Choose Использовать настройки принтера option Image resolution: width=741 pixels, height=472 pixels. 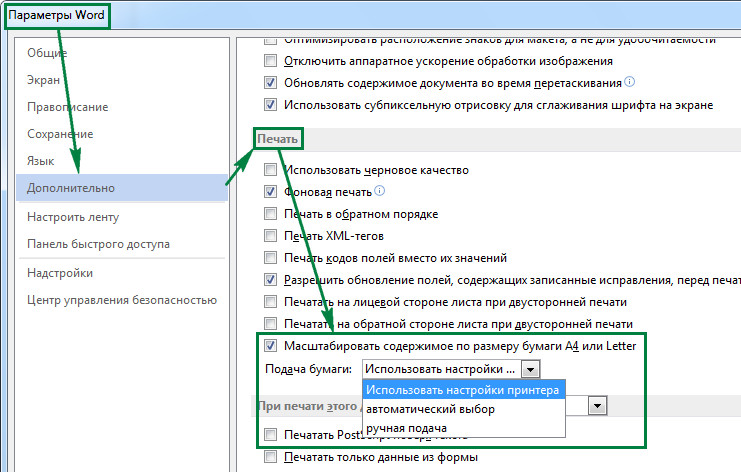click(464, 390)
